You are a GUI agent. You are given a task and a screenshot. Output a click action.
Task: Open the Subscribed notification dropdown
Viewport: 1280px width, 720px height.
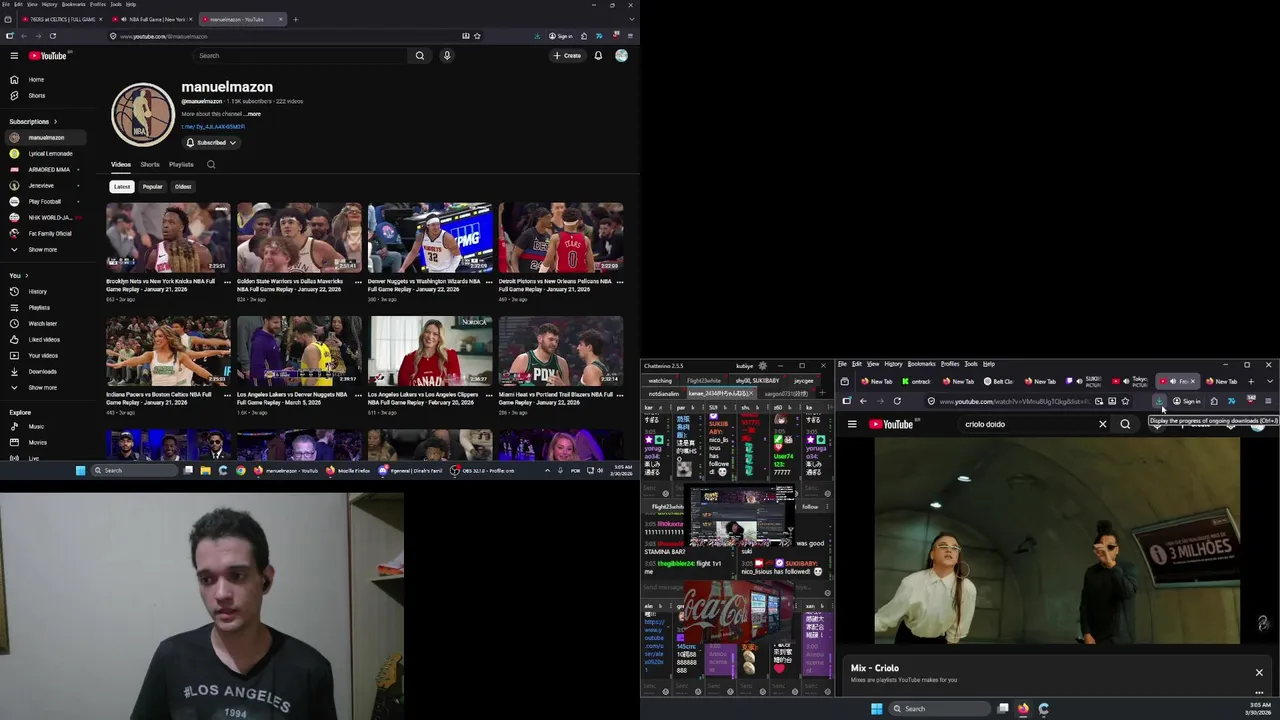(211, 143)
